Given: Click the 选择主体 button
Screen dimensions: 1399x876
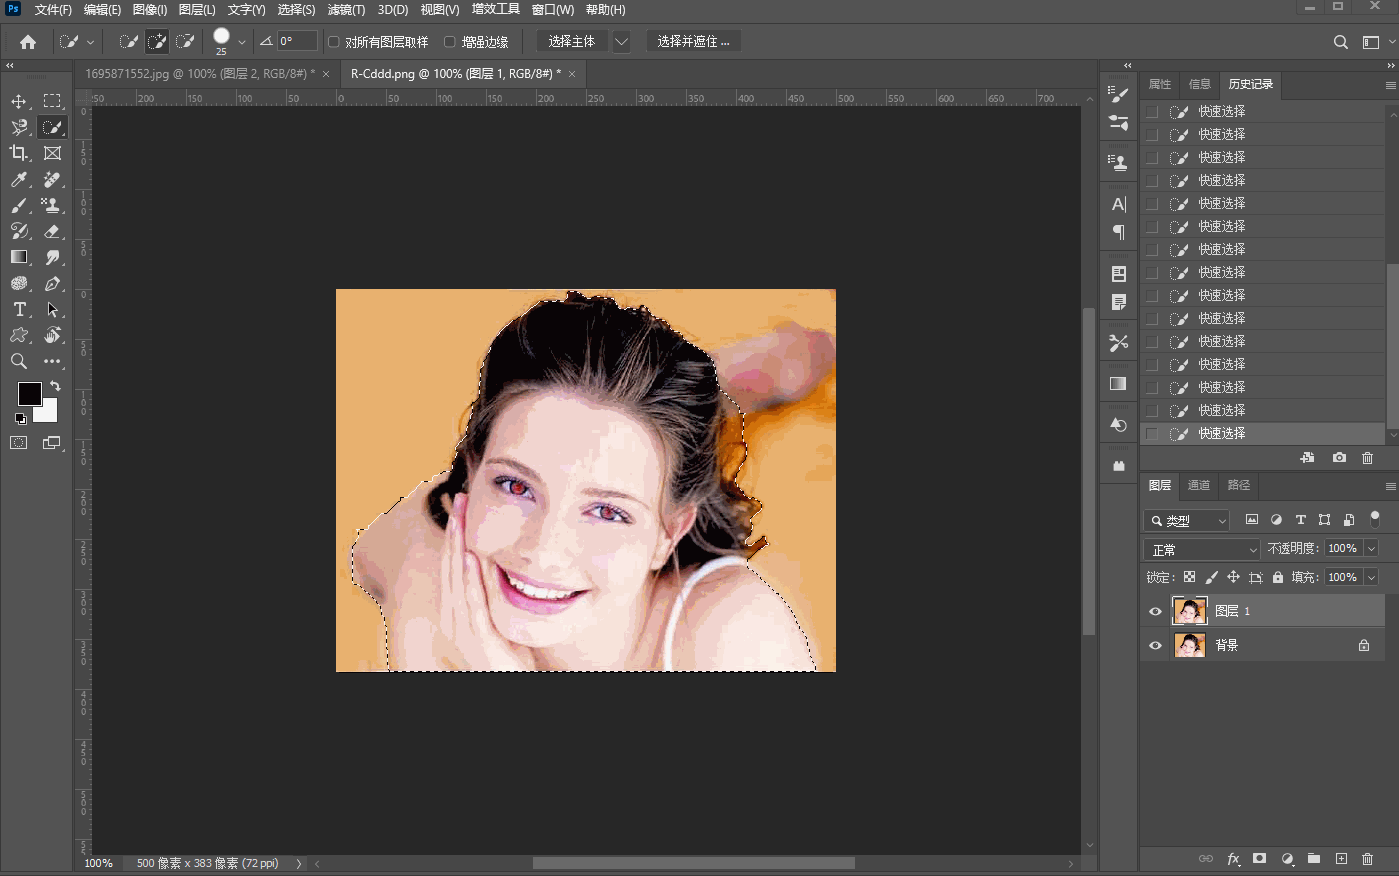Looking at the screenshot, I should pos(571,42).
